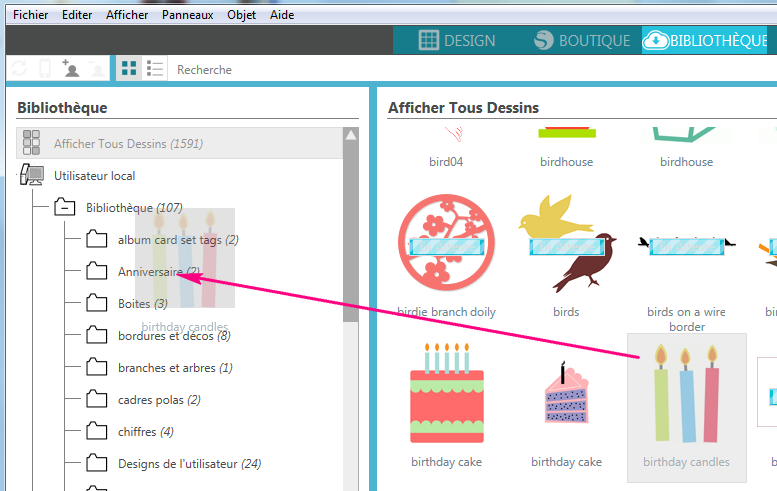The height and width of the screenshot is (491, 777).
Task: Select Afficher Tous Dessins (1591) row
Action: pos(179,143)
